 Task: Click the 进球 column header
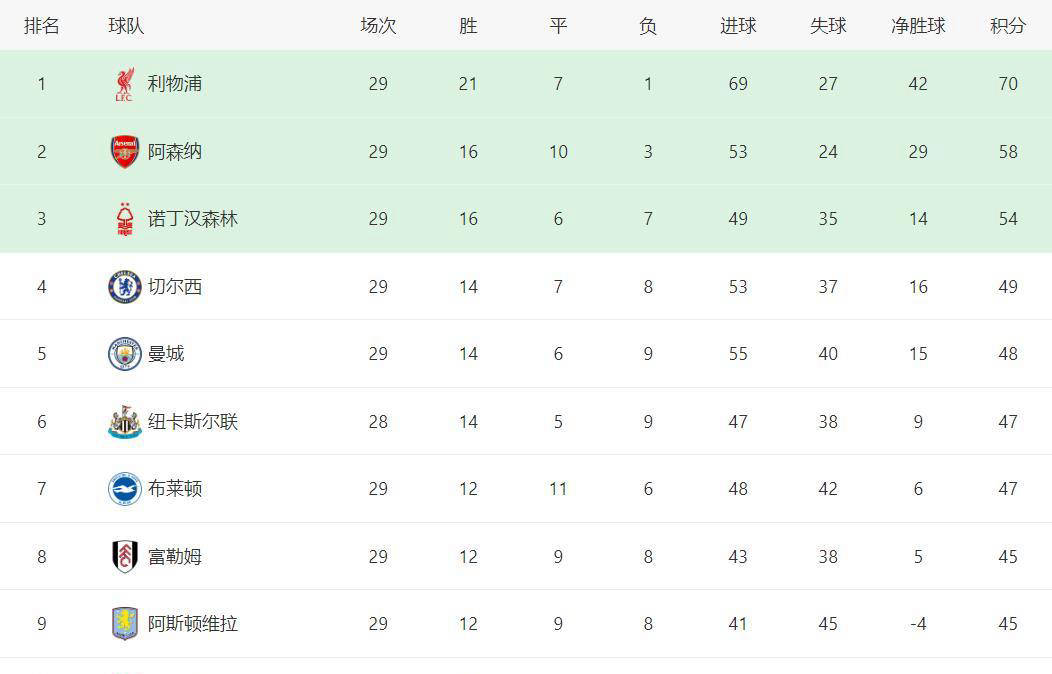pyautogui.click(x=738, y=26)
